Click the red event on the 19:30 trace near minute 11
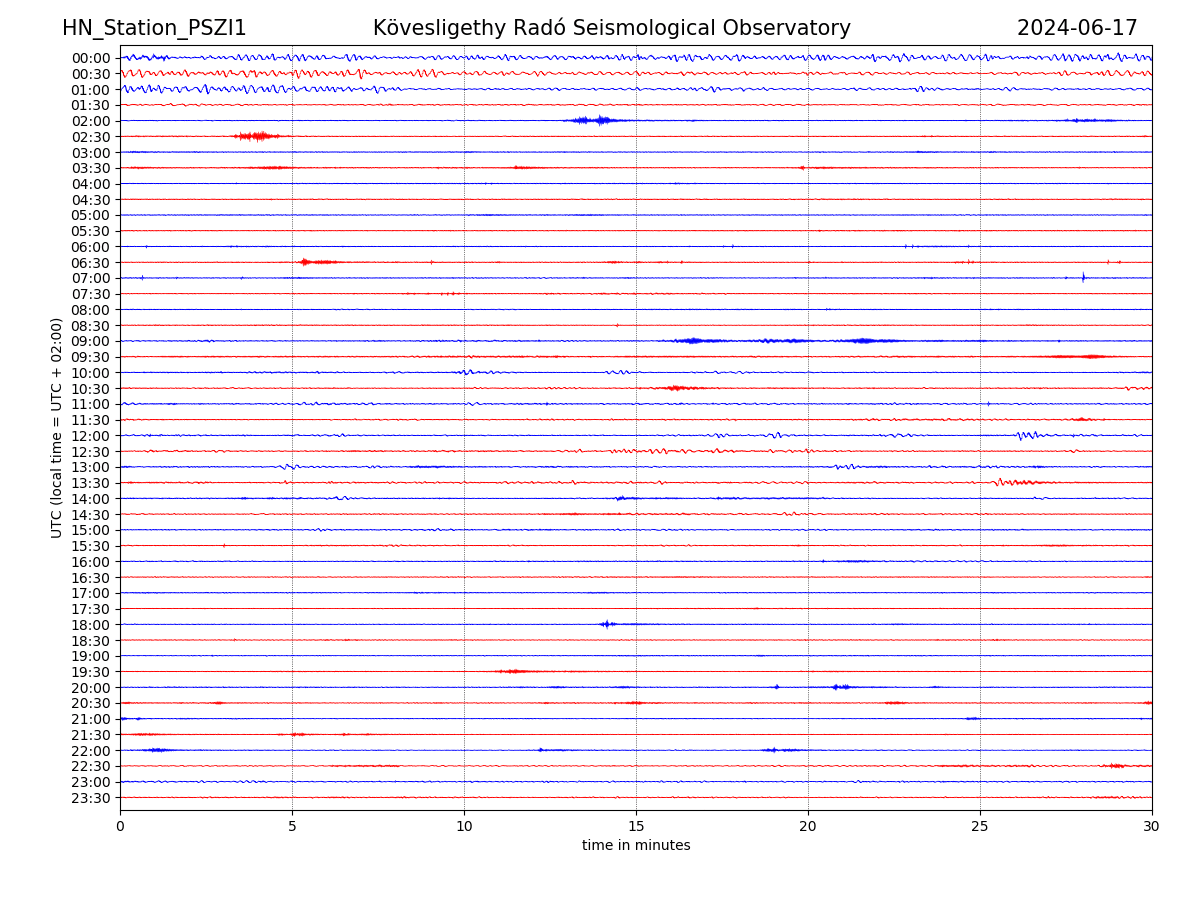 tap(514, 671)
